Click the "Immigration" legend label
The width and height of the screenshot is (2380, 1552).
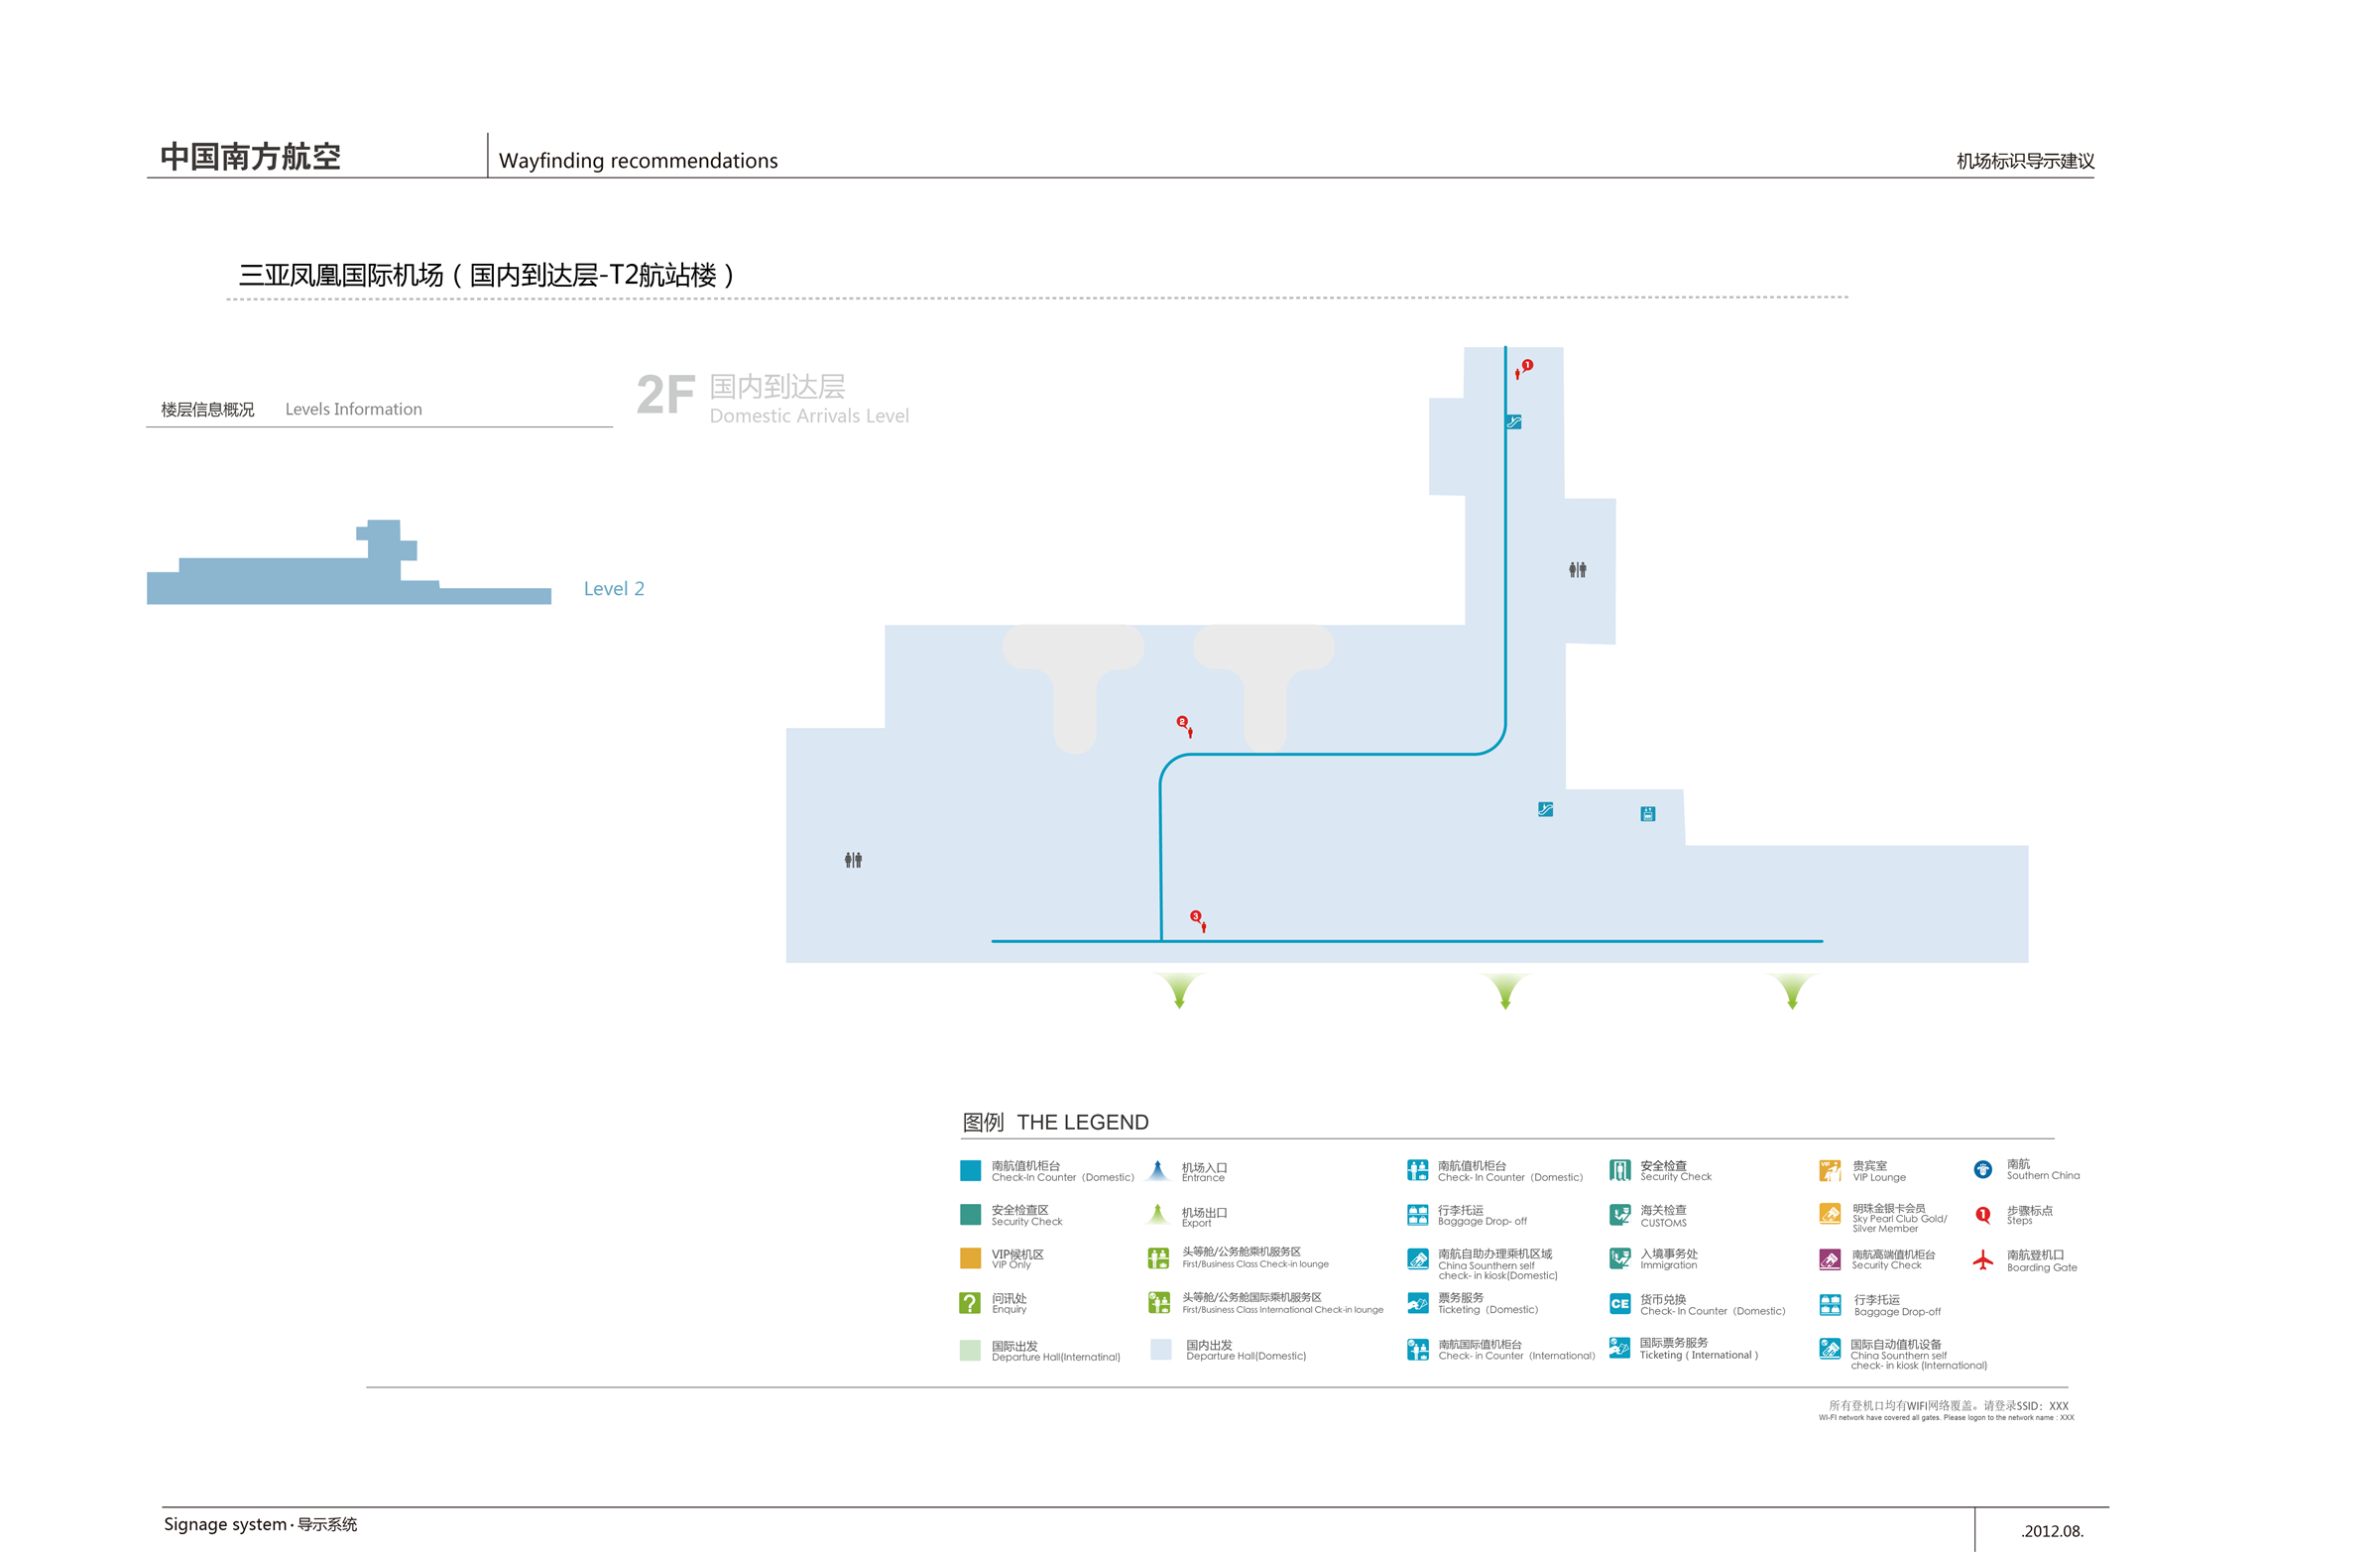[x=1668, y=1265]
